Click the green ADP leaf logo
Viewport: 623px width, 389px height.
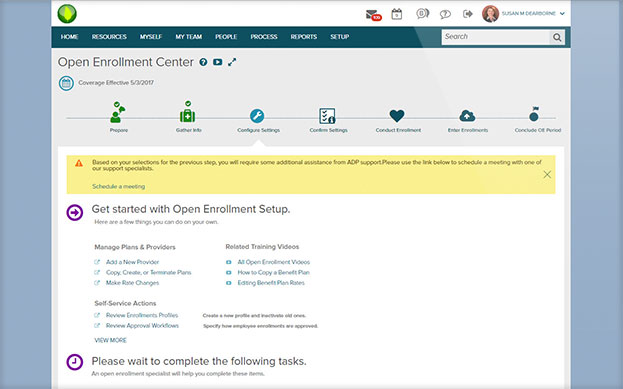click(x=67, y=14)
